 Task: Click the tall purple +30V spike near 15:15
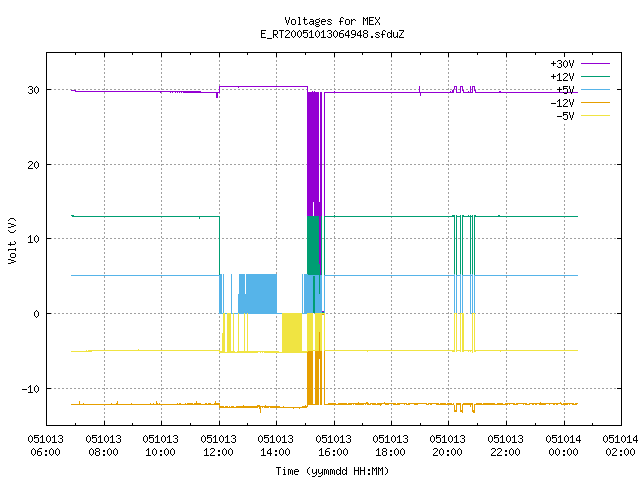click(313, 153)
